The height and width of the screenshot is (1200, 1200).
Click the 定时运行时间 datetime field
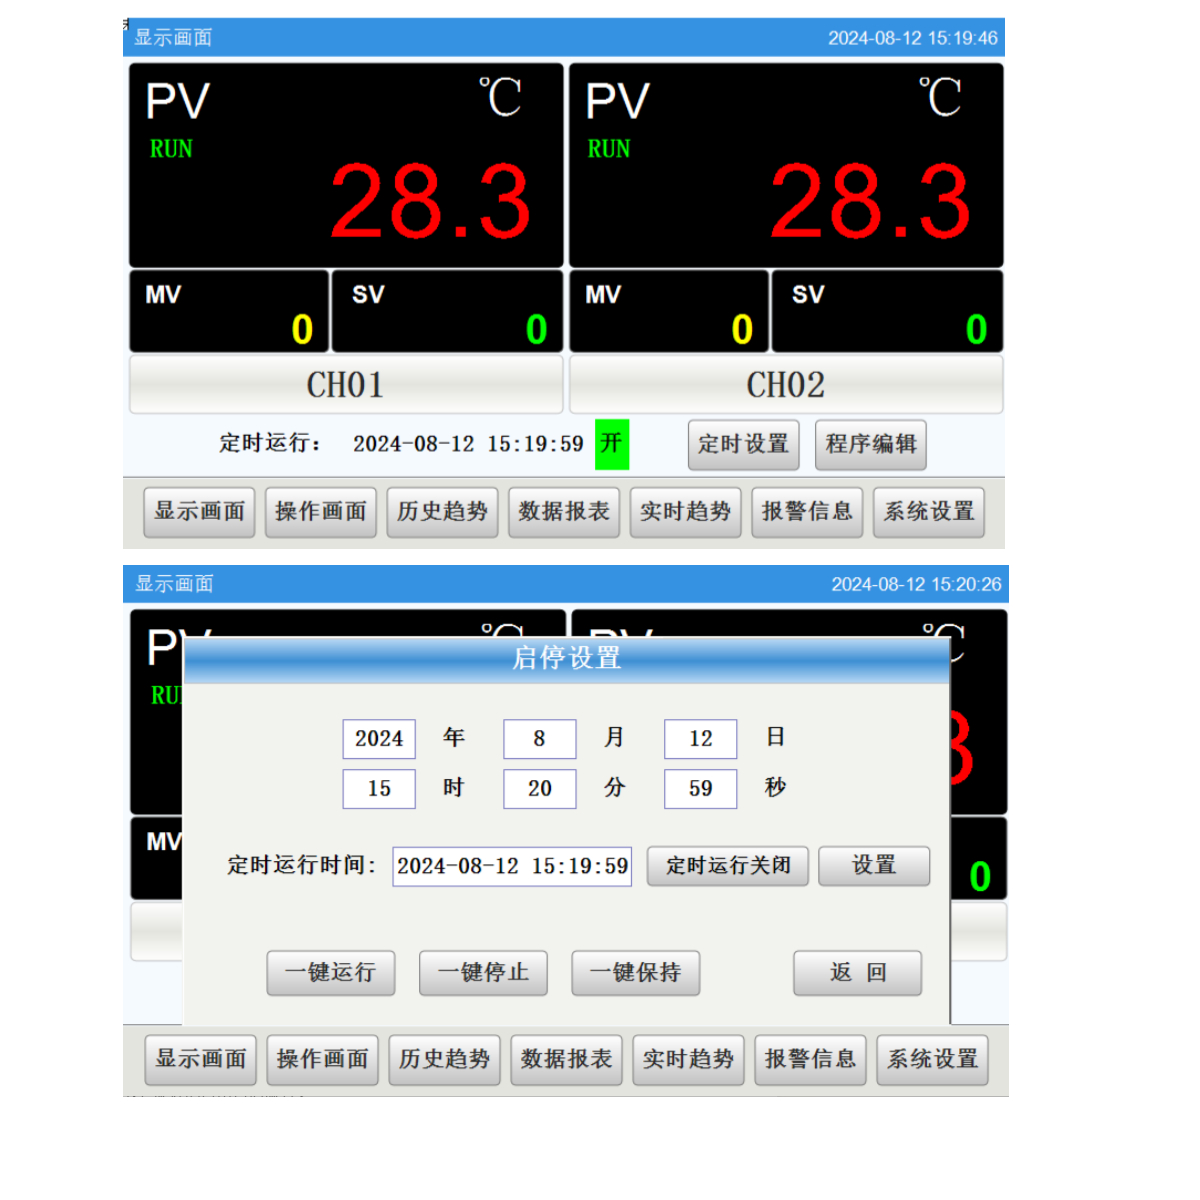click(x=511, y=866)
